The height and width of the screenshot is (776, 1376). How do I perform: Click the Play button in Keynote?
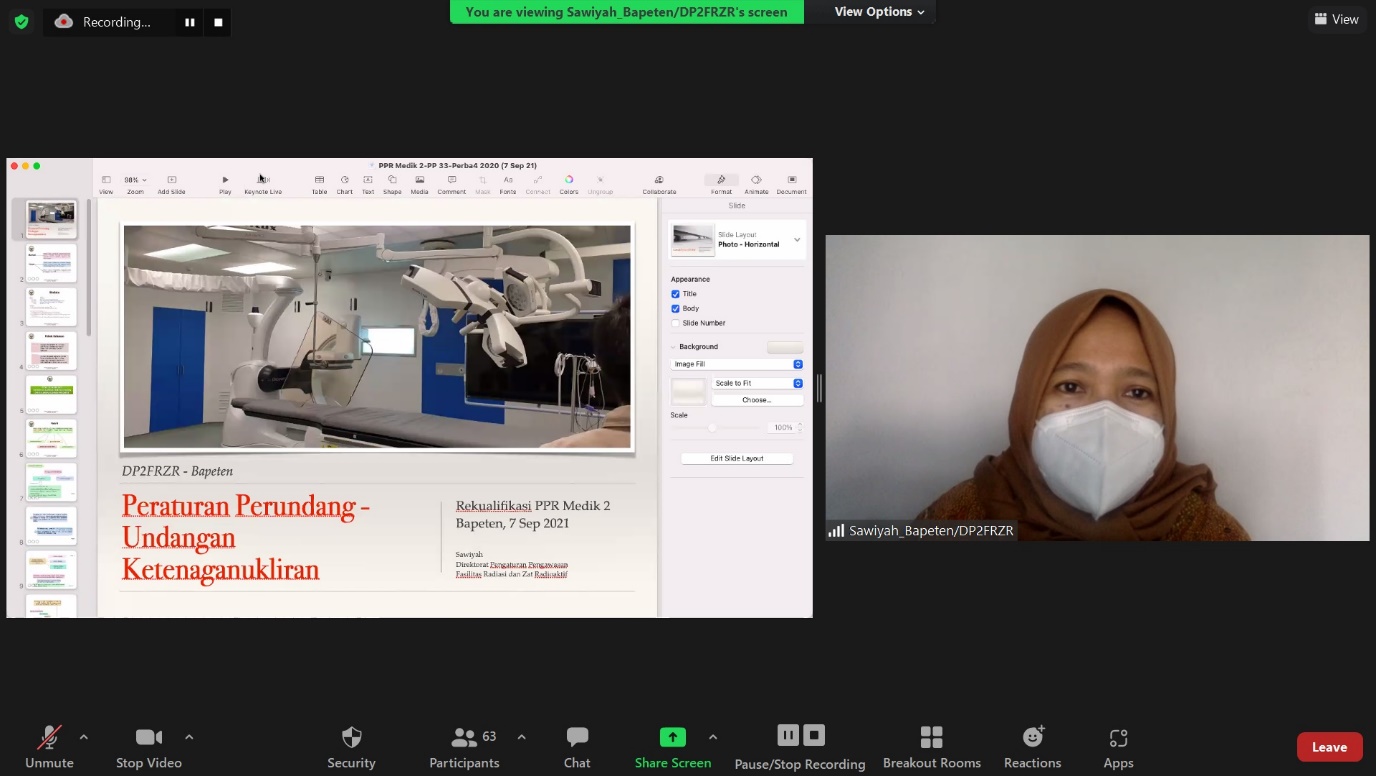coord(225,184)
